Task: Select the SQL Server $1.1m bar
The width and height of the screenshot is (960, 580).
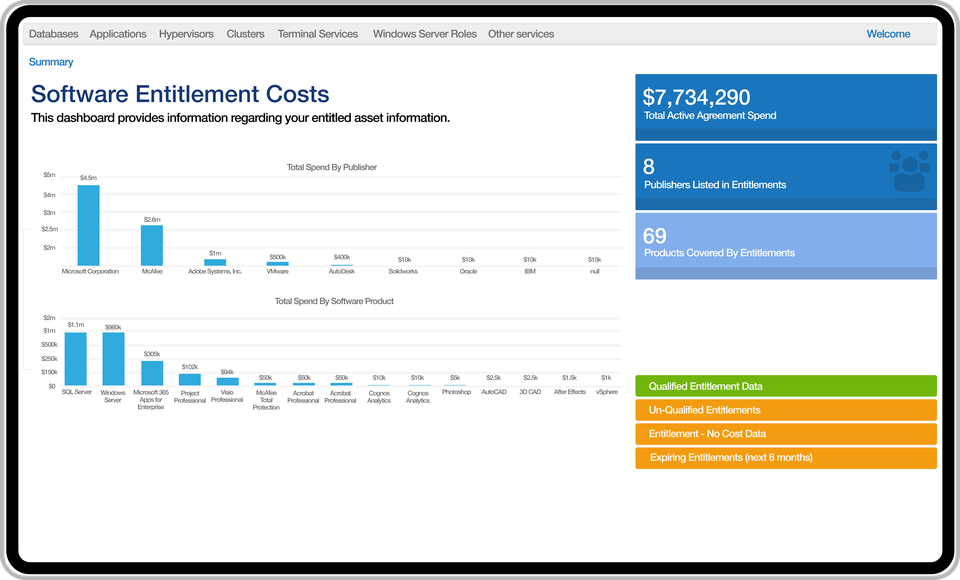Action: [75, 359]
